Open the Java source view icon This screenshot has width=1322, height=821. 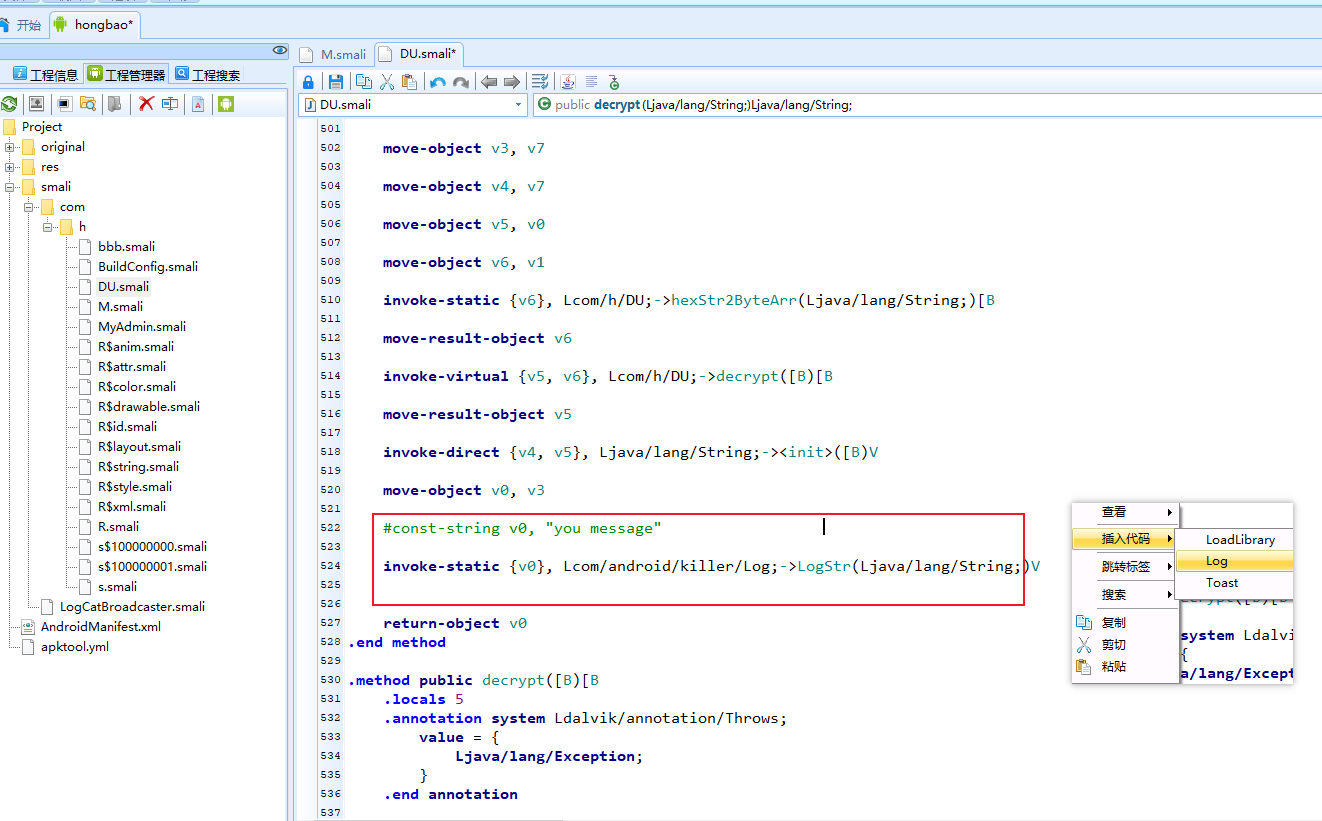tap(567, 82)
